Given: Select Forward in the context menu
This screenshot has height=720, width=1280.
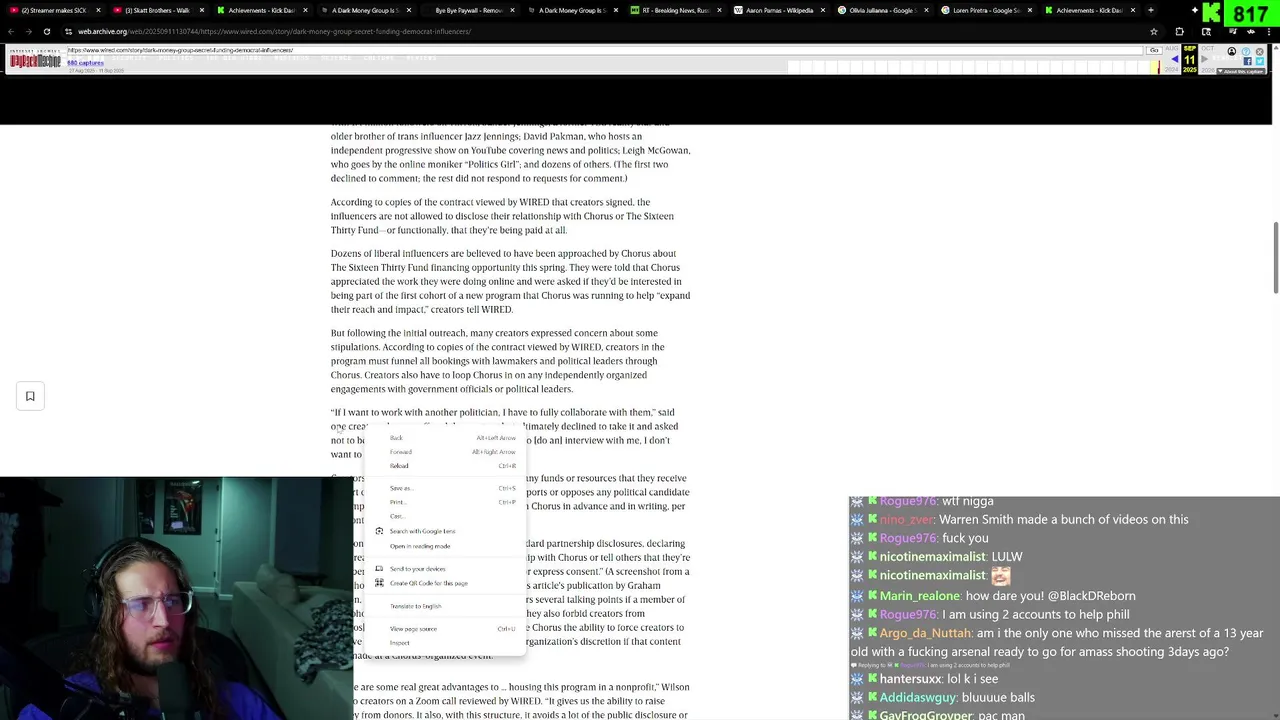Looking at the screenshot, I should [x=444, y=452].
